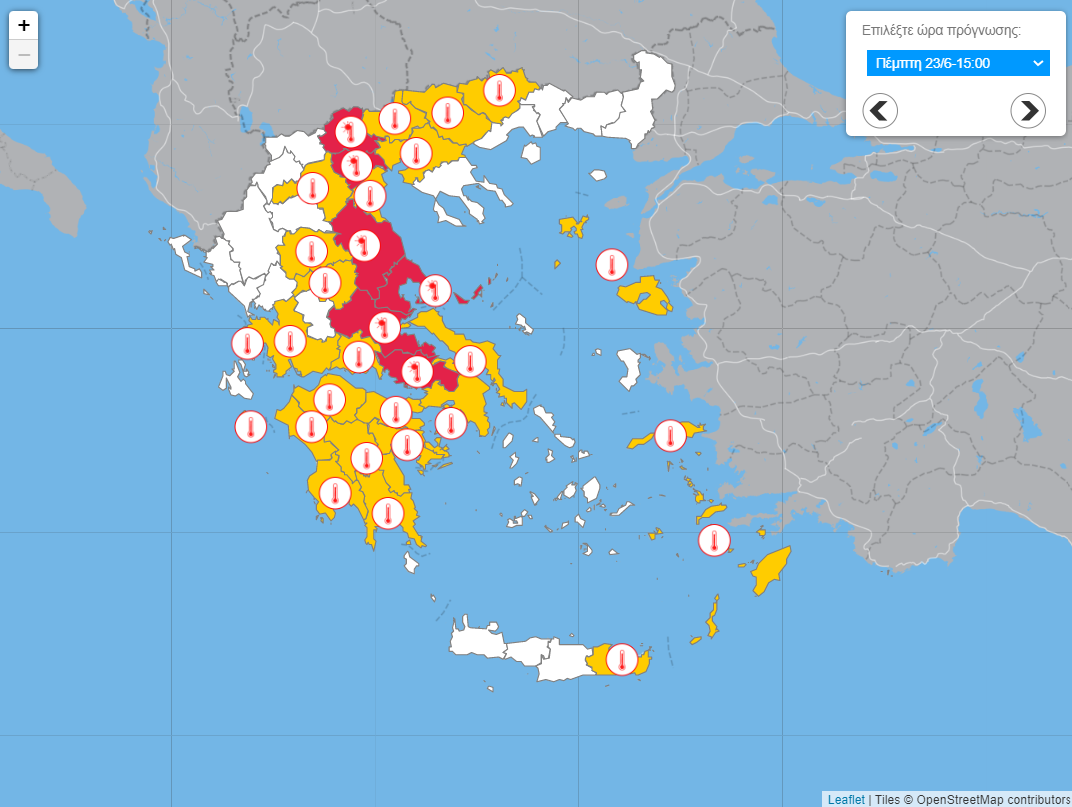The height and width of the screenshot is (807, 1072).
Task: Open heat marker on red Attica region
Action: pos(416,372)
